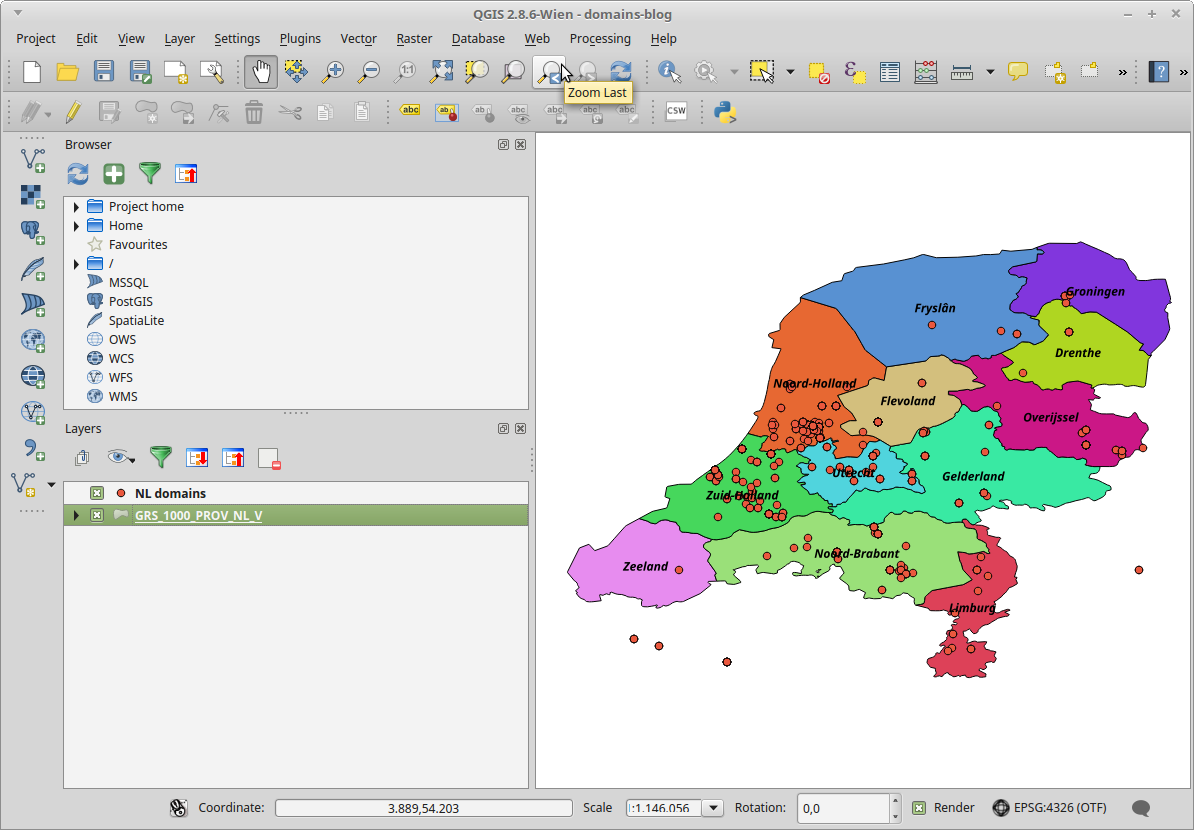Image resolution: width=1194 pixels, height=830 pixels.
Task: Select the Identify Features tool
Action: (669, 71)
